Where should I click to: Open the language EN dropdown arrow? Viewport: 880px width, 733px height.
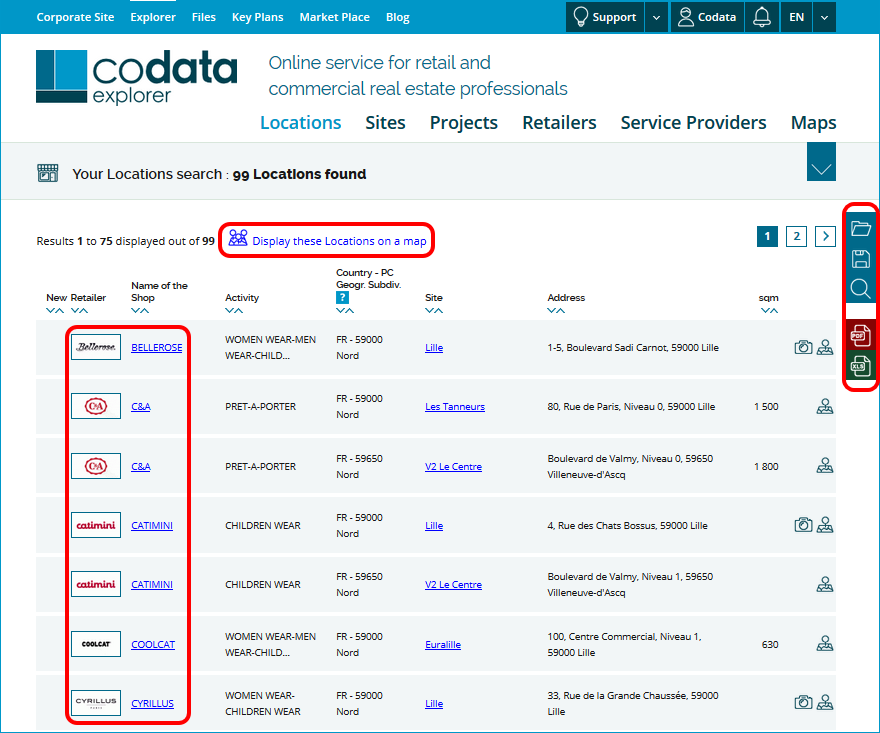click(x=824, y=17)
